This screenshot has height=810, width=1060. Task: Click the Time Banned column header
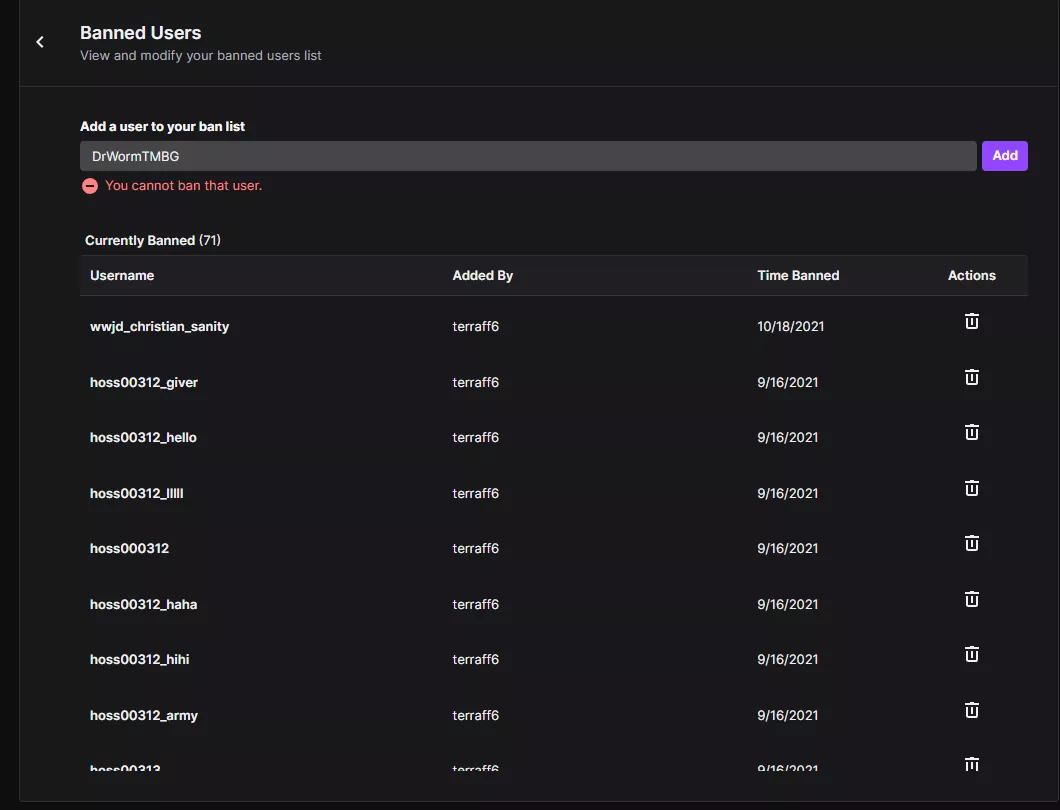(798, 275)
